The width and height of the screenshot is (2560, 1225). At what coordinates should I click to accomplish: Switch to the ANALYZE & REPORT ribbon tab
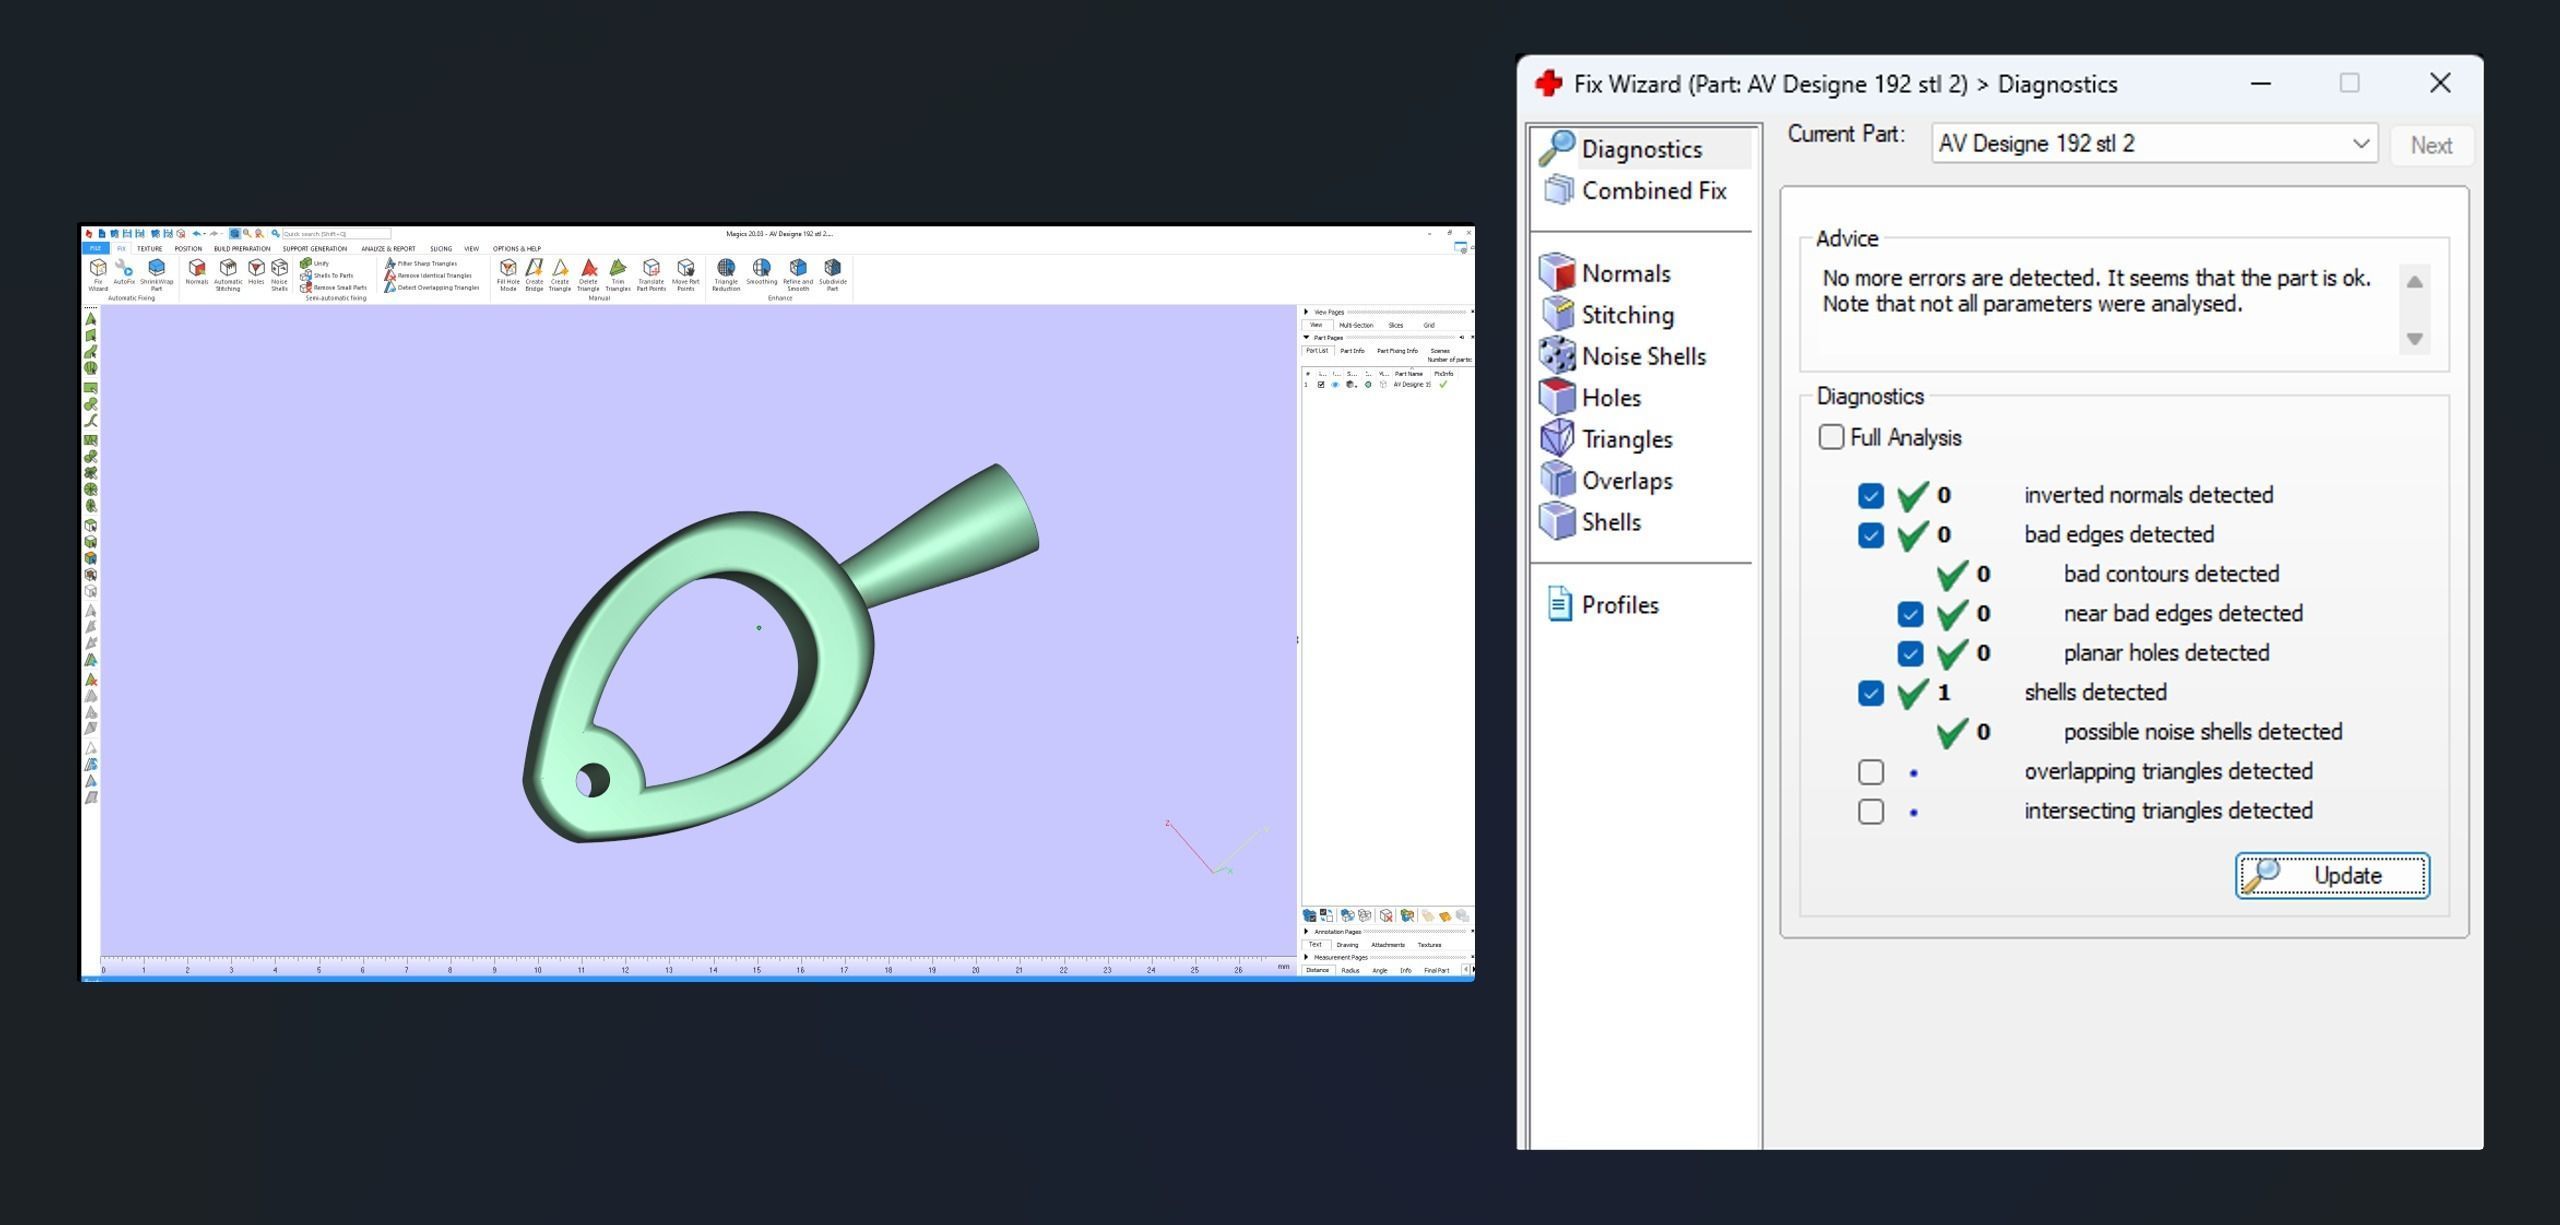[x=388, y=249]
